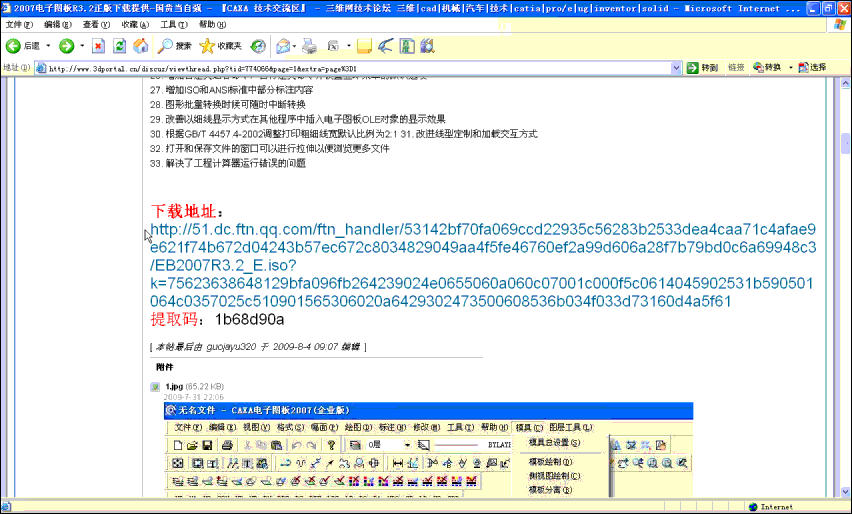Image resolution: width=852 pixels, height=514 pixels.
Task: Click the blue bird messenger icon
Action: (x=385, y=46)
